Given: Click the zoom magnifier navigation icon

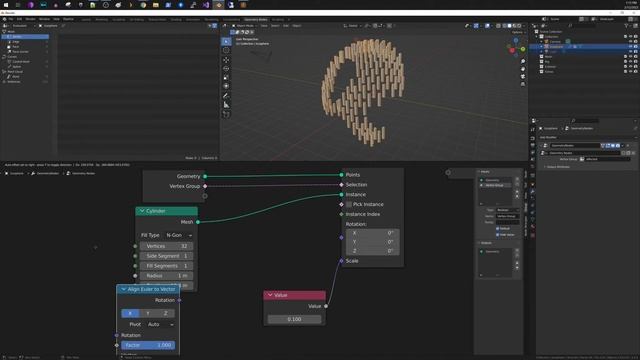Looking at the screenshot, I should (x=523, y=61).
